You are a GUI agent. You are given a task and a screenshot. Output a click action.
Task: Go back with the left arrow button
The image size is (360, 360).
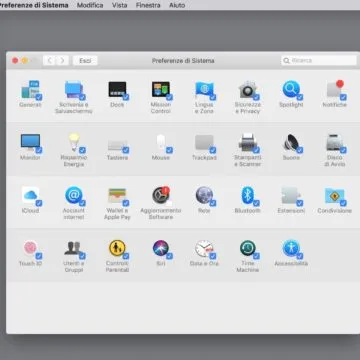(50, 61)
